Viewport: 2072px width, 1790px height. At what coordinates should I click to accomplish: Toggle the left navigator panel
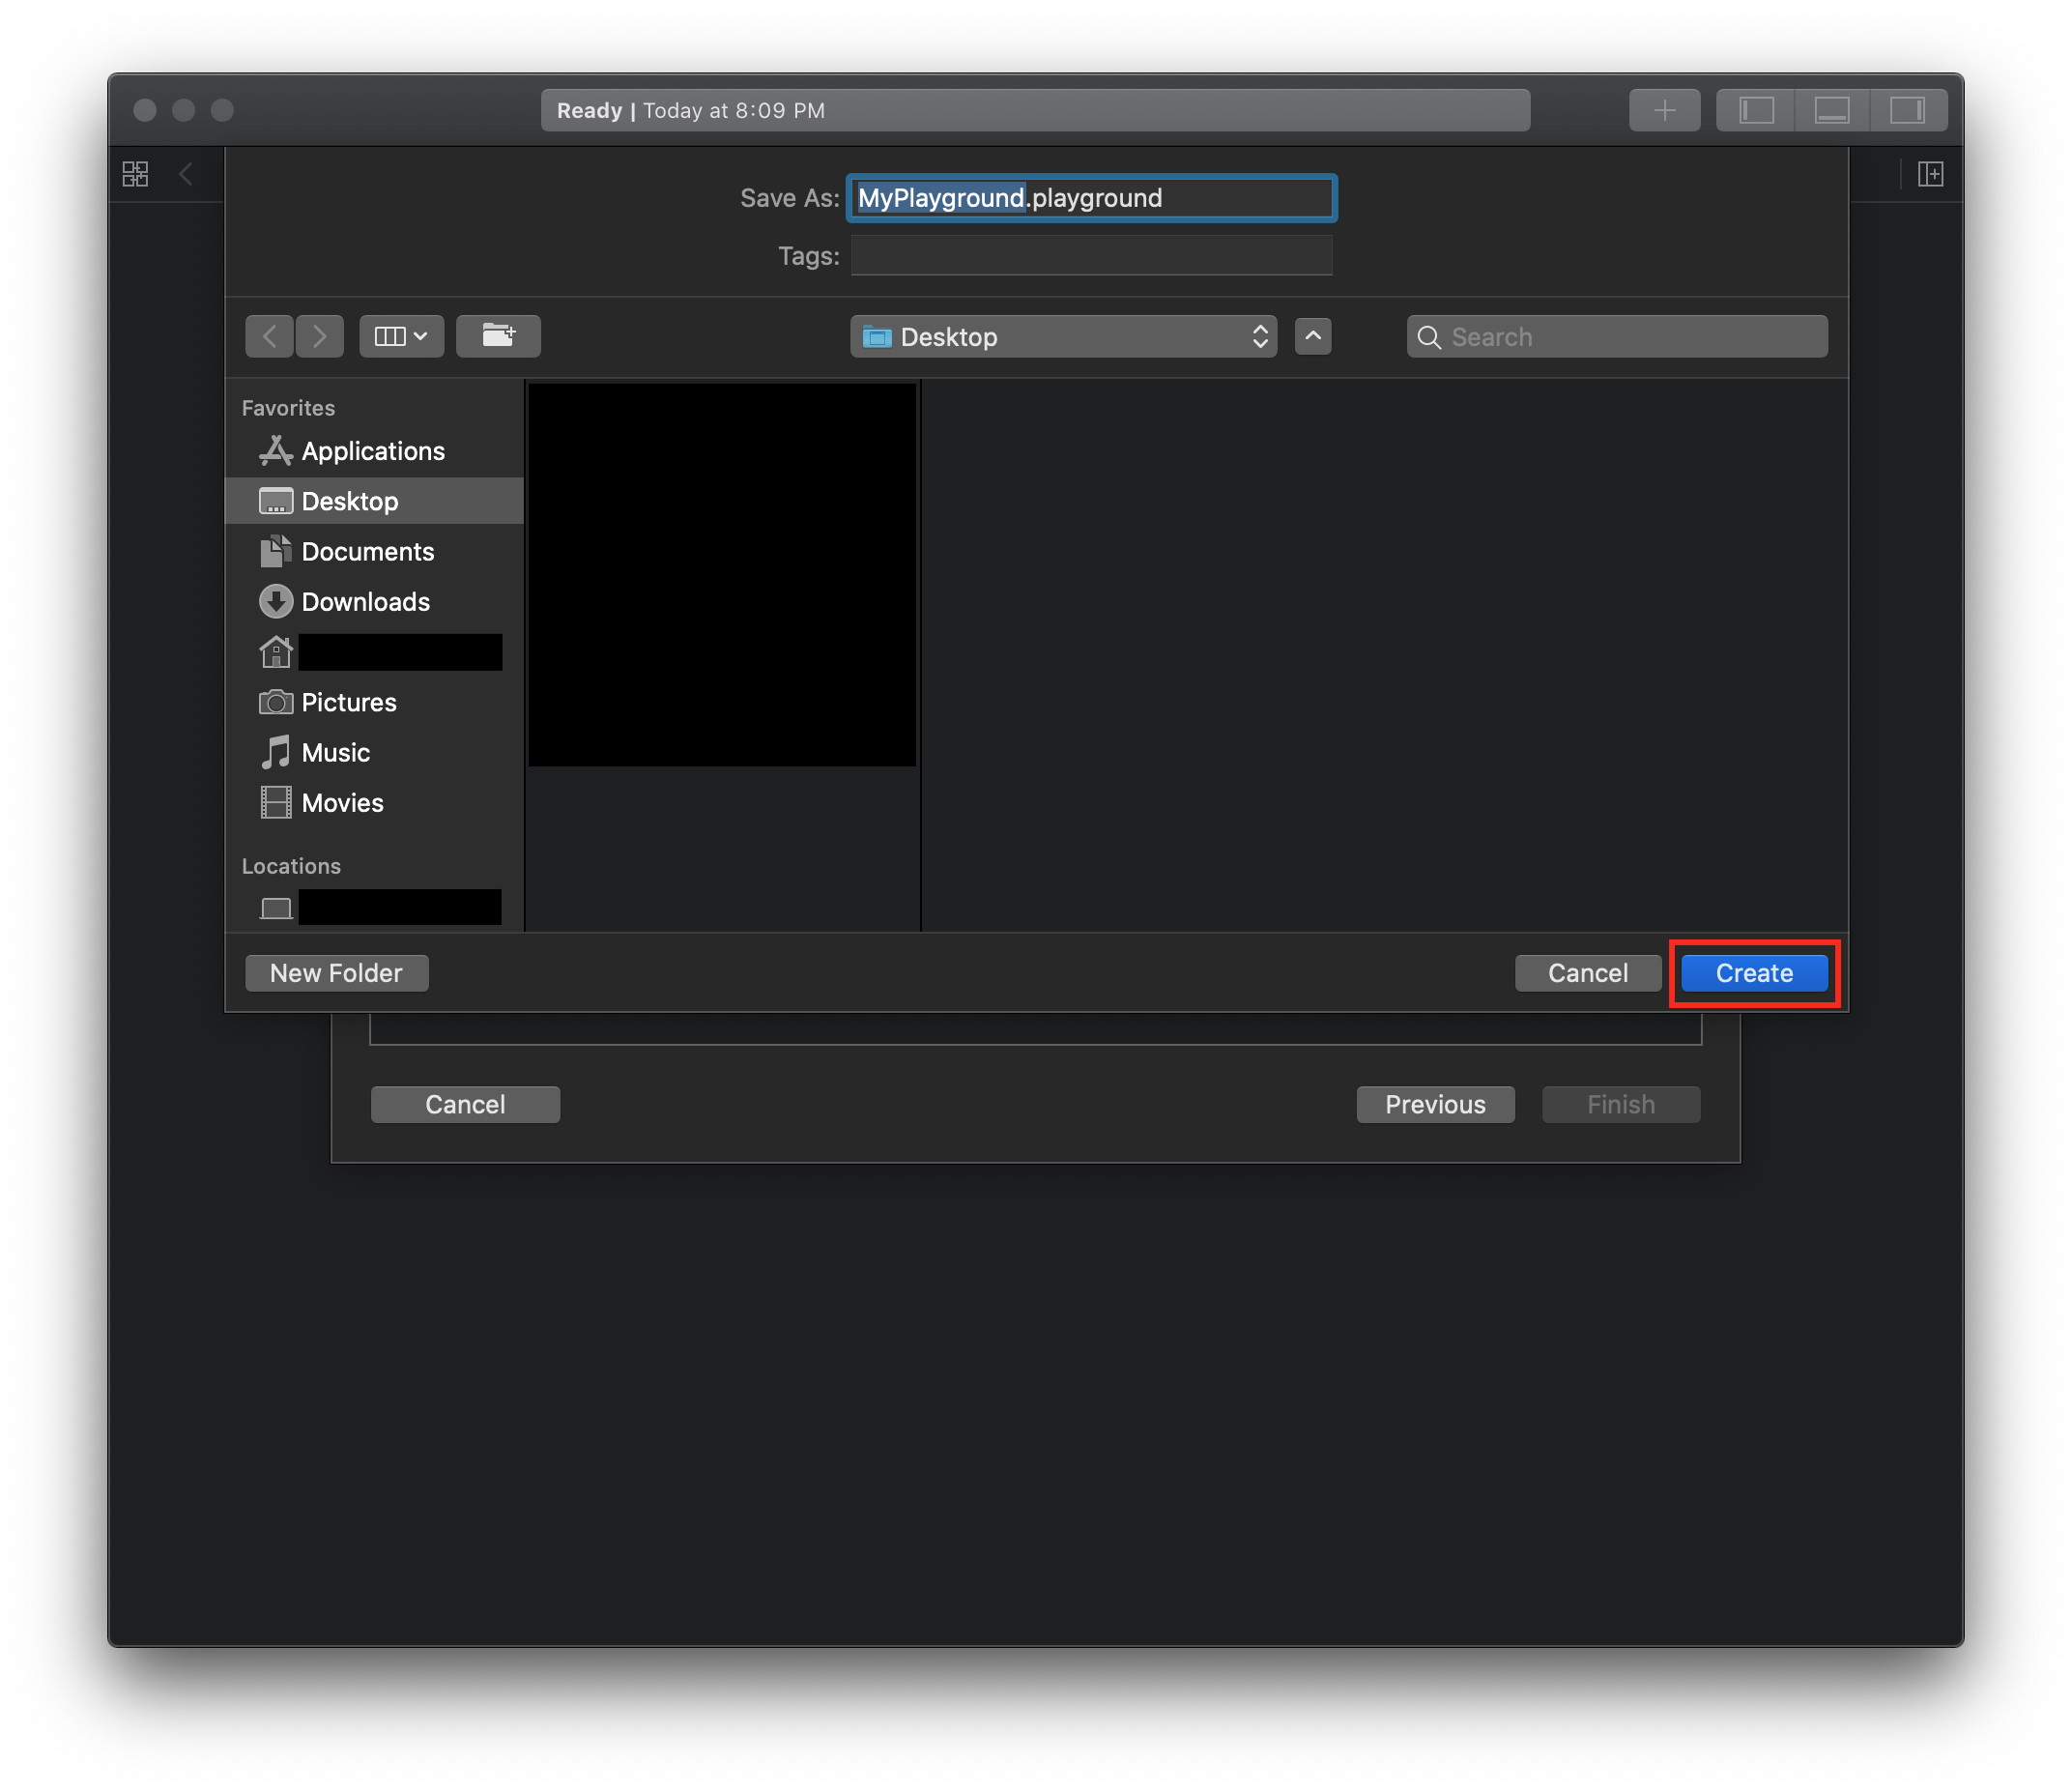click(1756, 110)
